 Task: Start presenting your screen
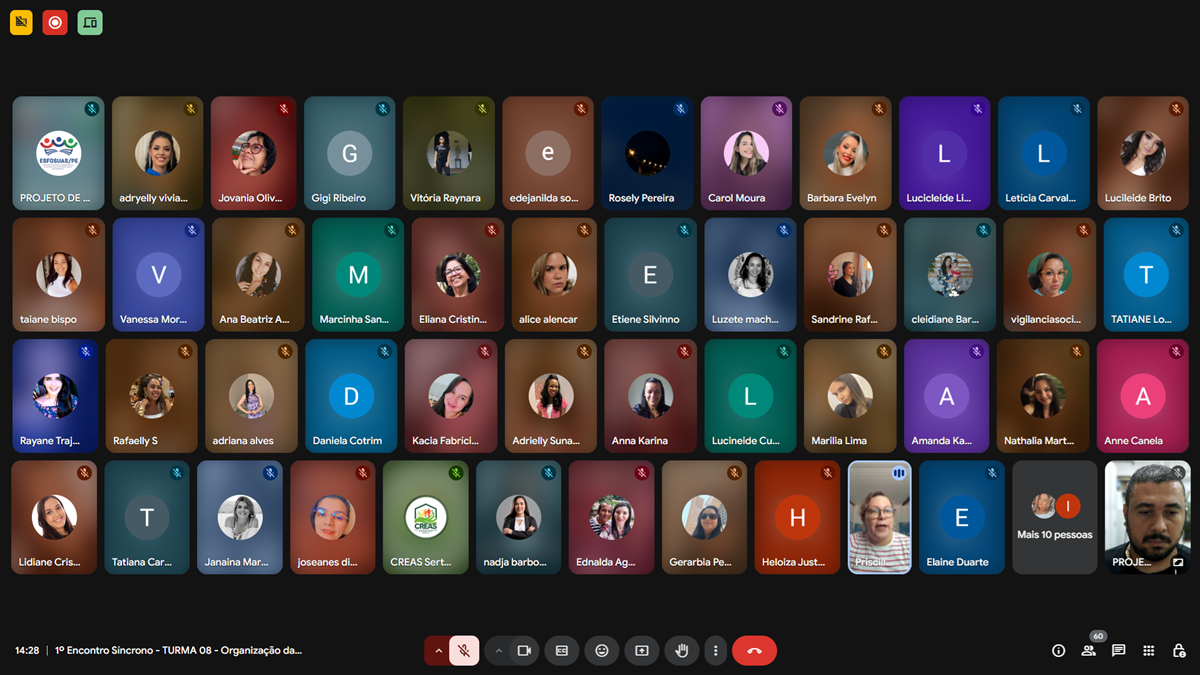pos(642,650)
